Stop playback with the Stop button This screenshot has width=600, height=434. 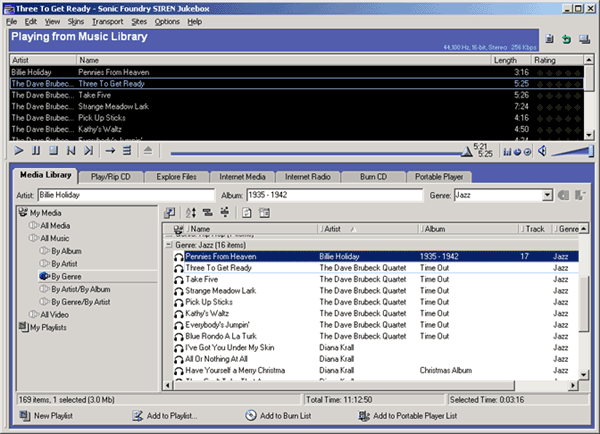tap(54, 151)
